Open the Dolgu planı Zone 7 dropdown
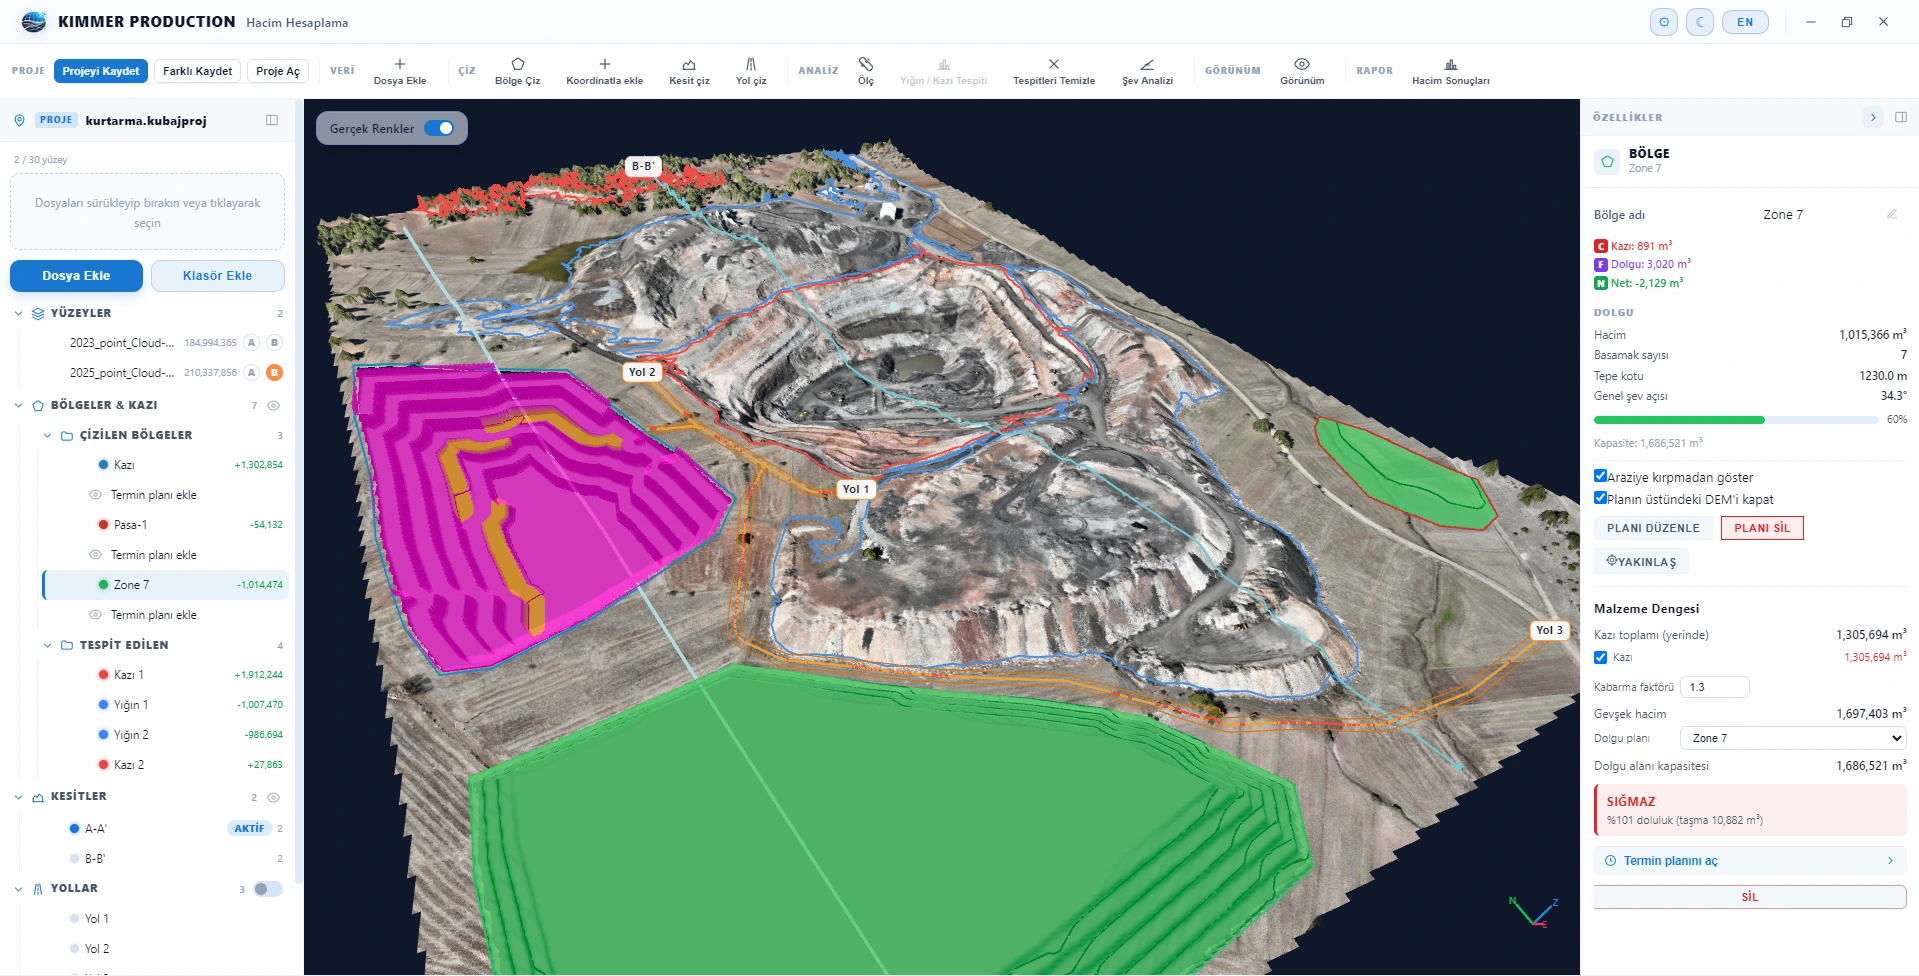This screenshot has width=1919, height=976. [1793, 738]
